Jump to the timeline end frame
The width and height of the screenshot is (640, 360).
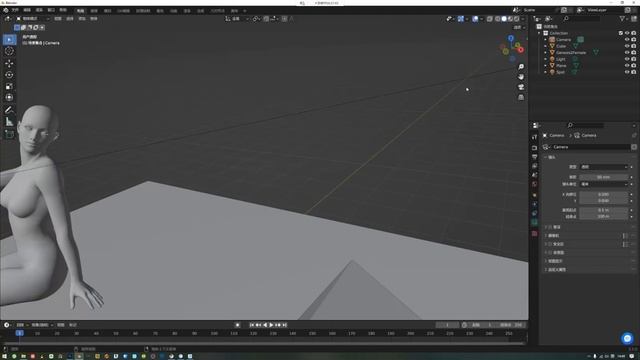tap(285, 325)
